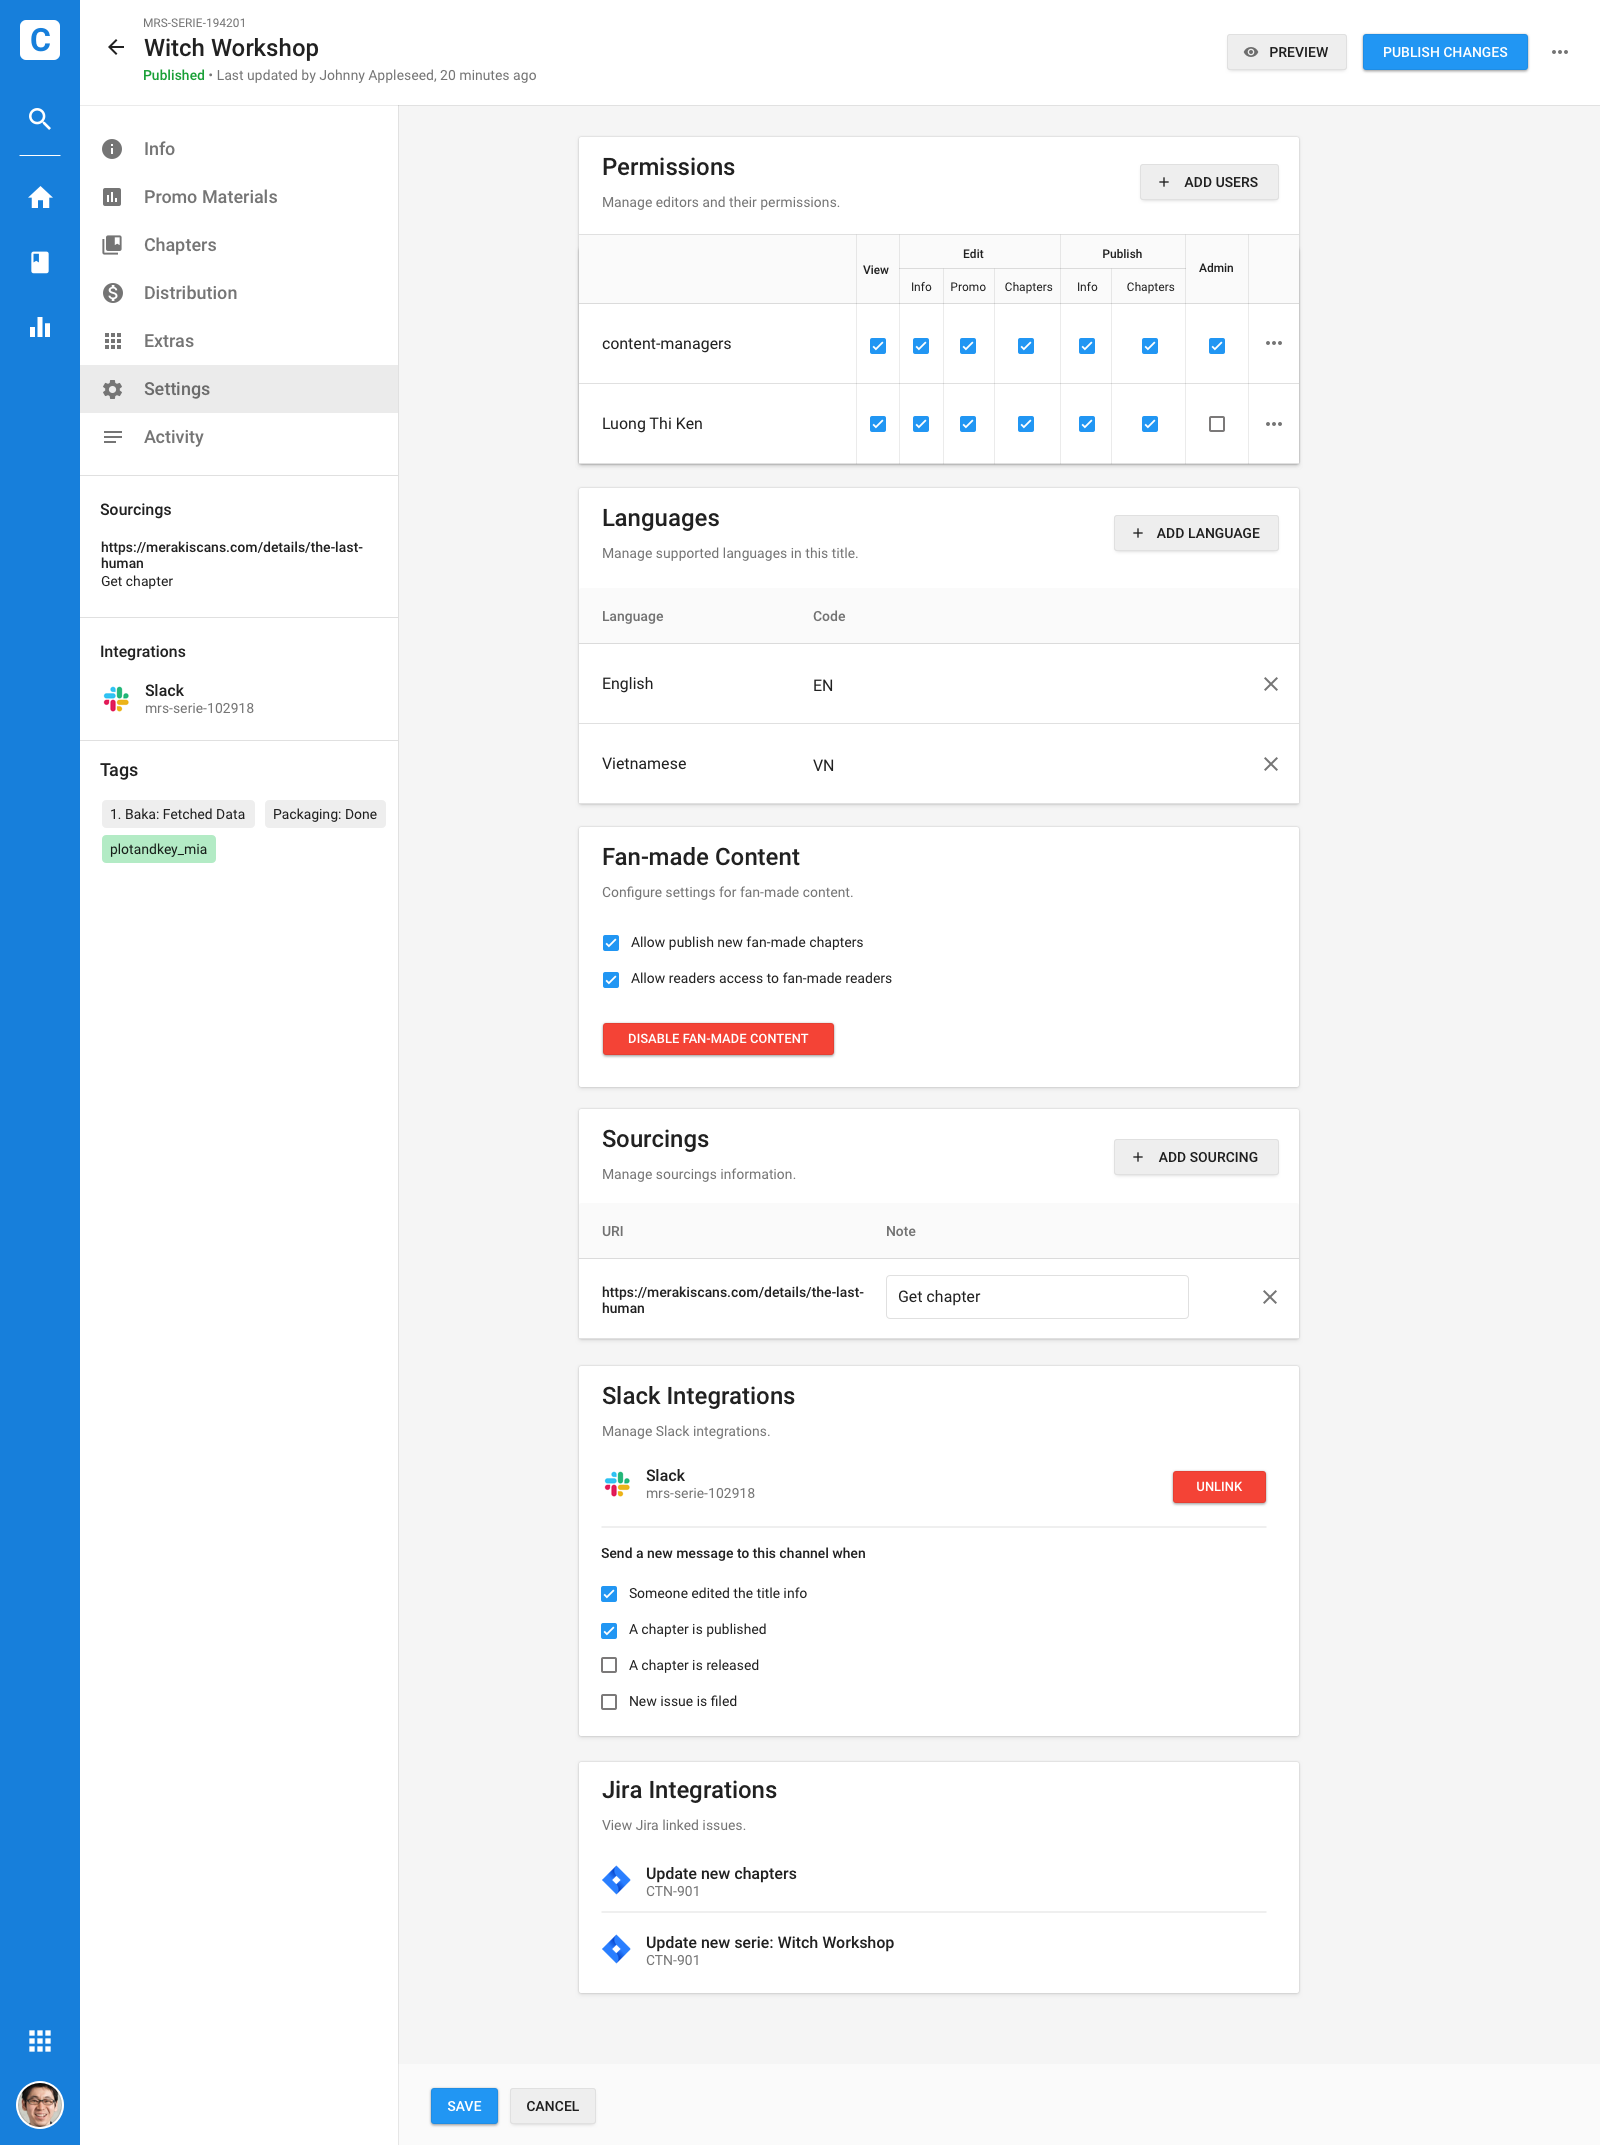Check 'A chapter is released' option
Screen dimensions: 1600x2145
coord(609,1665)
